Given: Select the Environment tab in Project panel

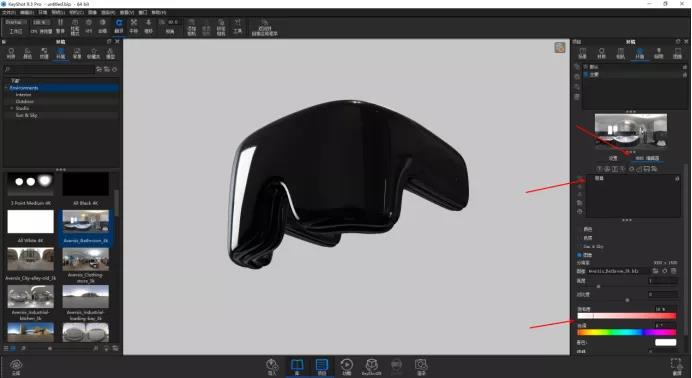Looking at the screenshot, I should coord(639,54).
